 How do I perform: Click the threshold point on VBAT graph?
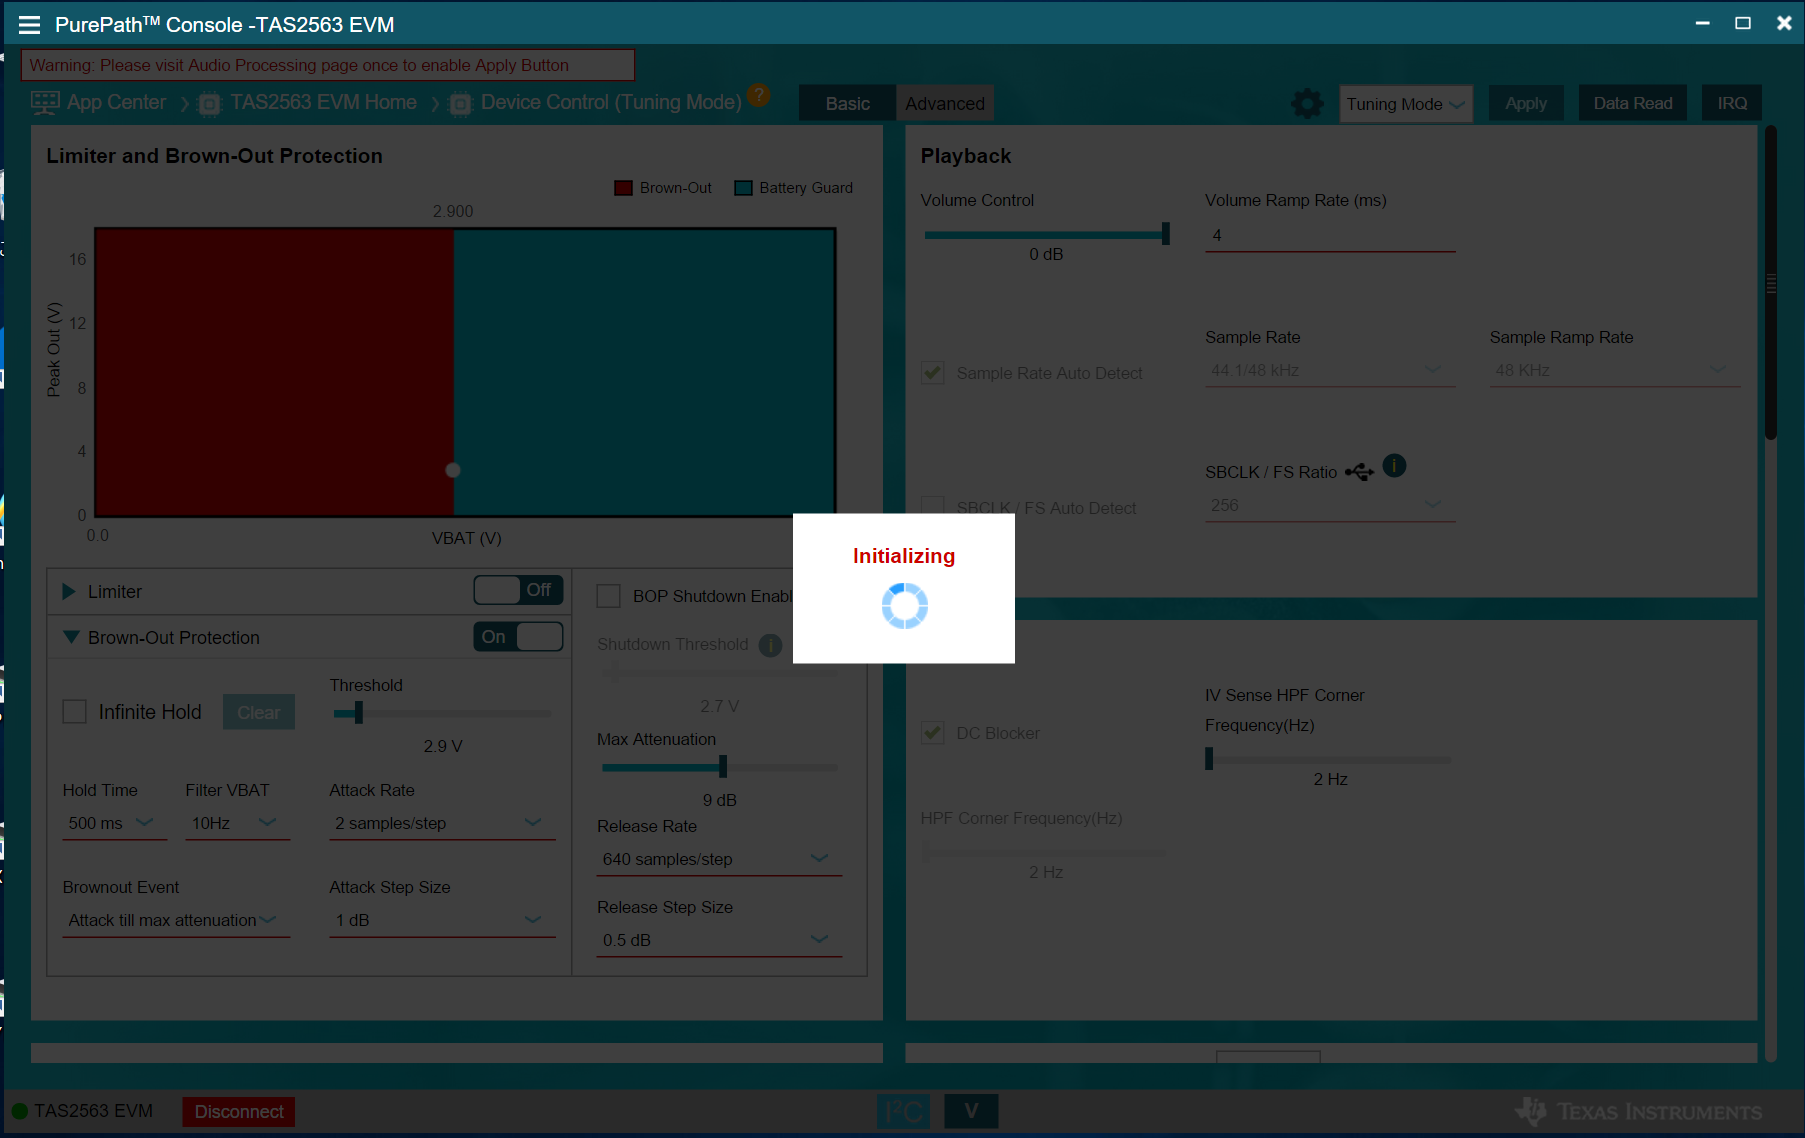(x=453, y=470)
